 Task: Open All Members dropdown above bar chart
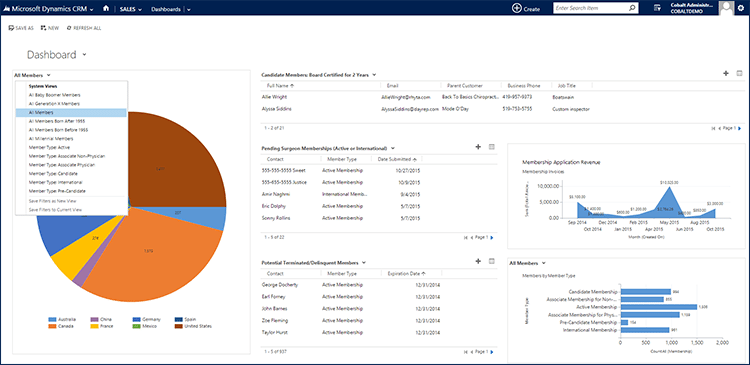coord(544,263)
